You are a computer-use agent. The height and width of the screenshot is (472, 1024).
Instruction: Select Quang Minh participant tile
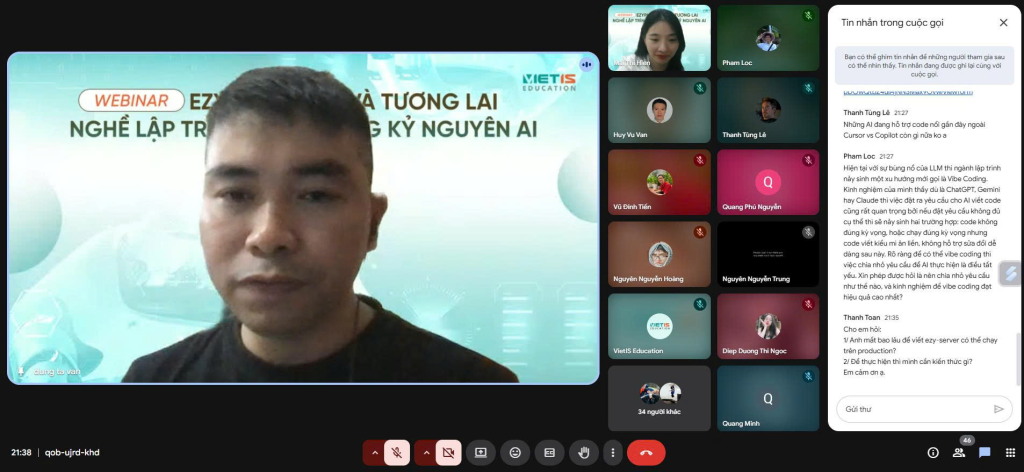point(768,398)
